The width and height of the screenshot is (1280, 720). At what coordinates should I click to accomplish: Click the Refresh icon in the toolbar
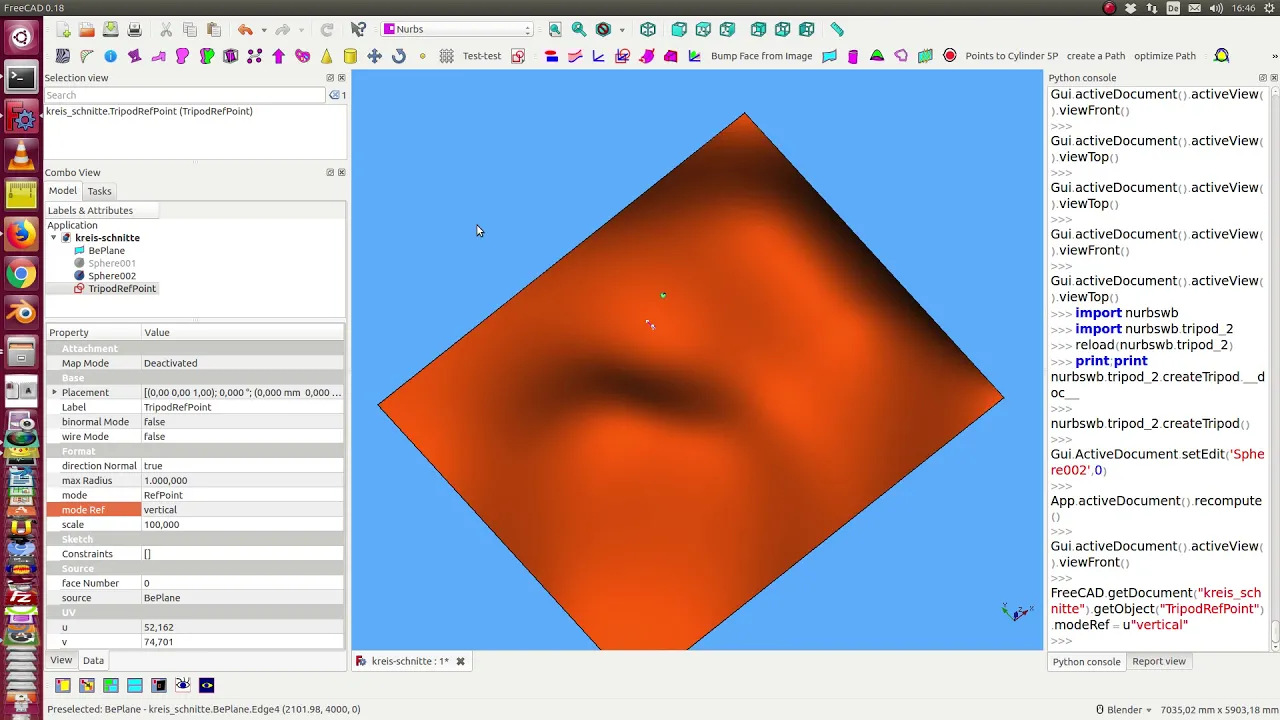[x=327, y=30]
